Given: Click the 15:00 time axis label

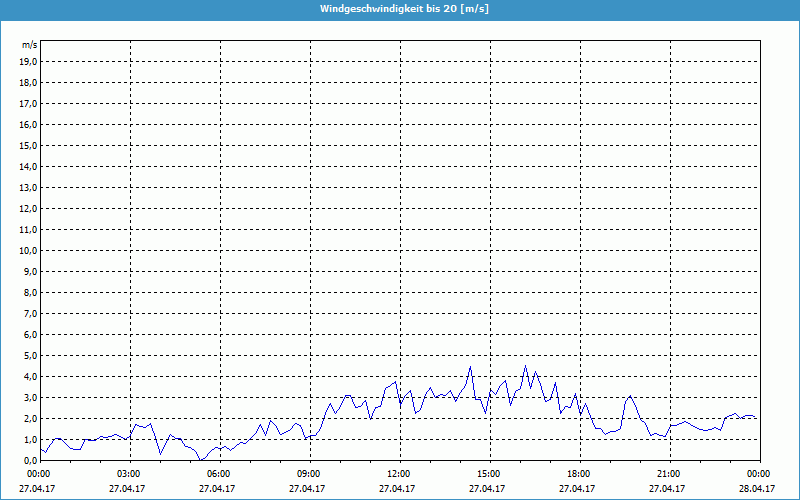Looking at the screenshot, I should (x=488, y=473).
